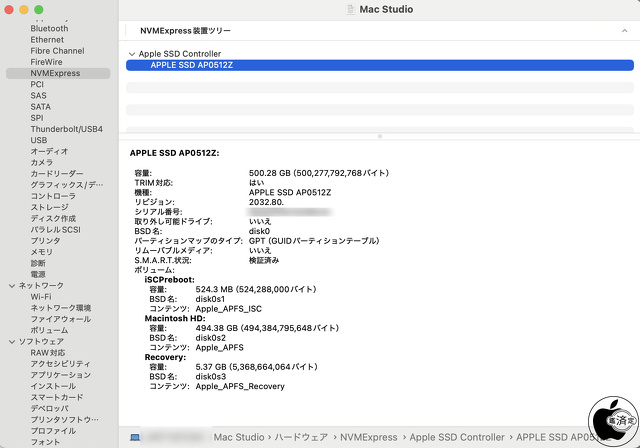Click the green zoom window button
This screenshot has width=640, height=448.
pos(38,9)
